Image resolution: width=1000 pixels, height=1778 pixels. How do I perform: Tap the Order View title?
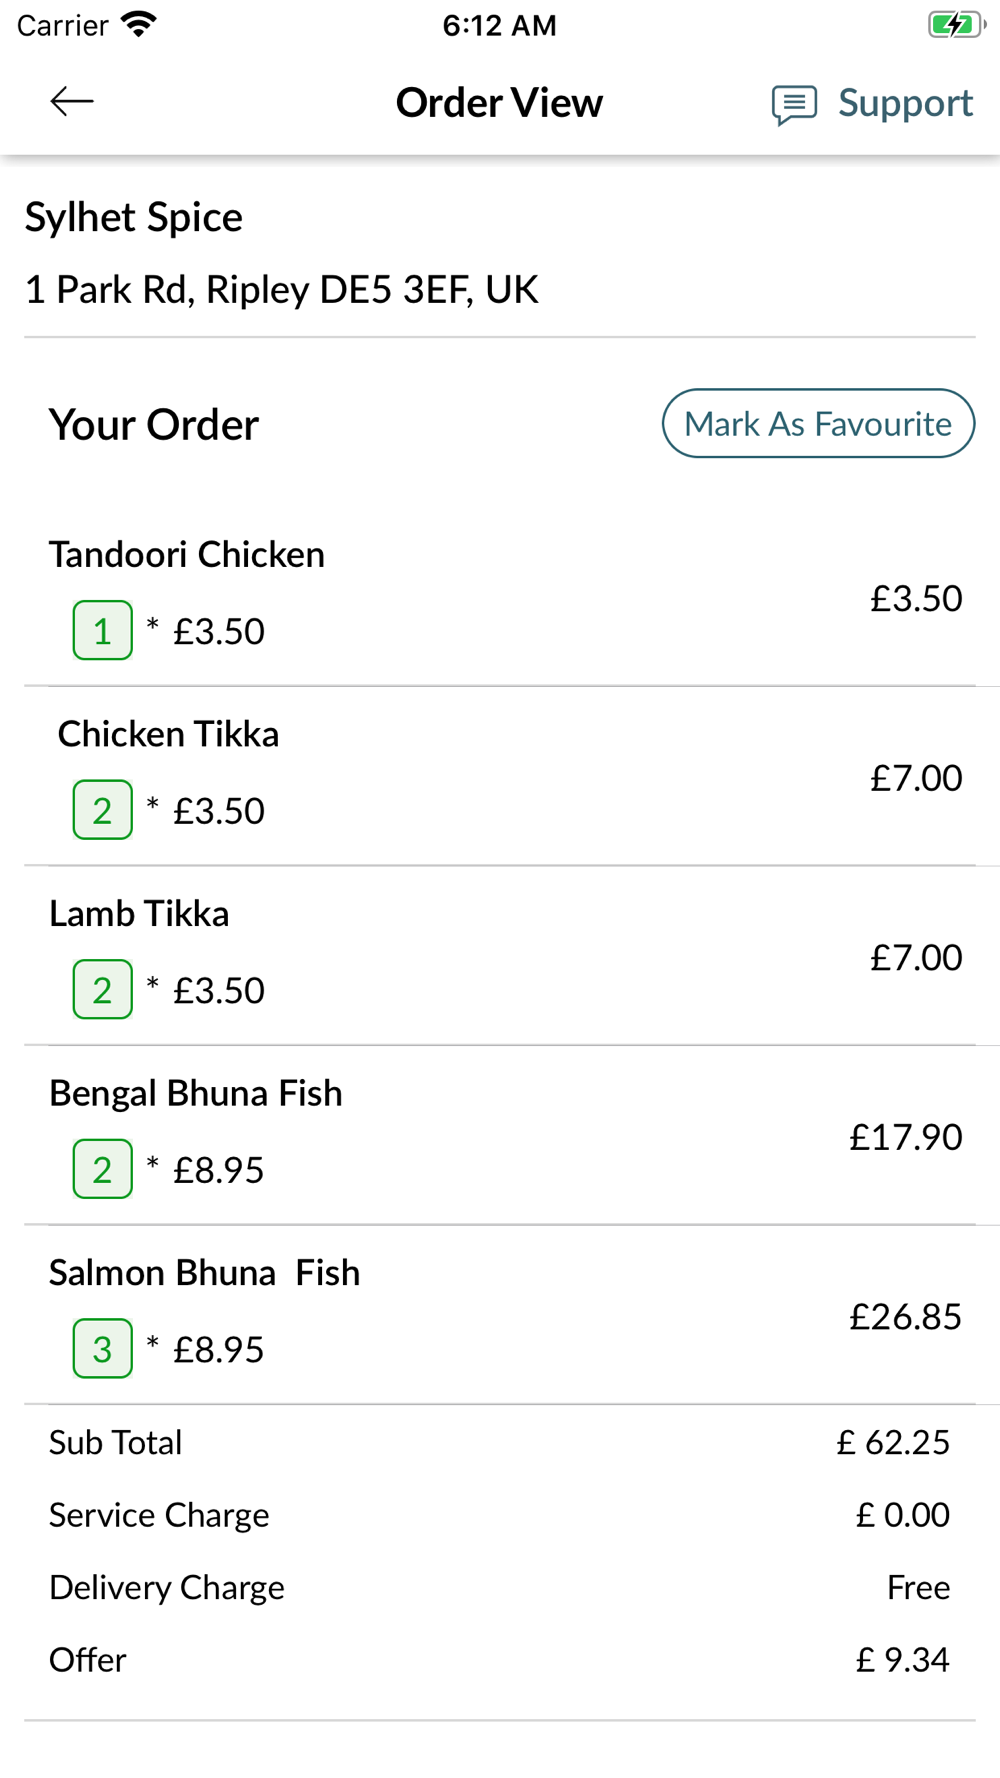coord(499,103)
